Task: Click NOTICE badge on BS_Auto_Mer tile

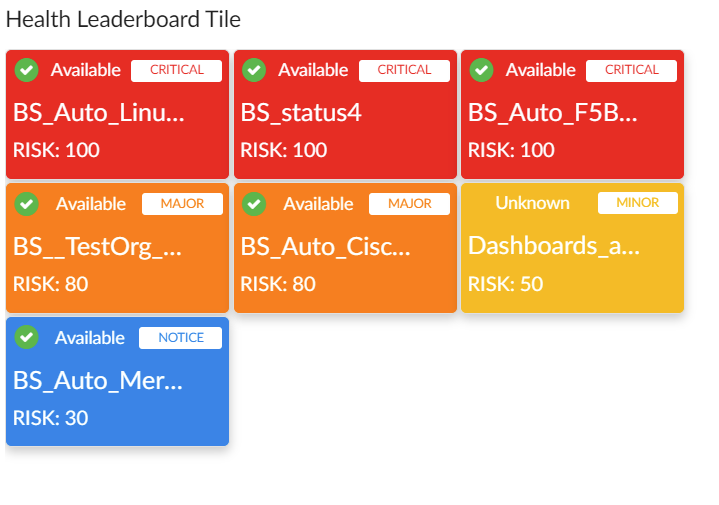Action: pos(180,338)
